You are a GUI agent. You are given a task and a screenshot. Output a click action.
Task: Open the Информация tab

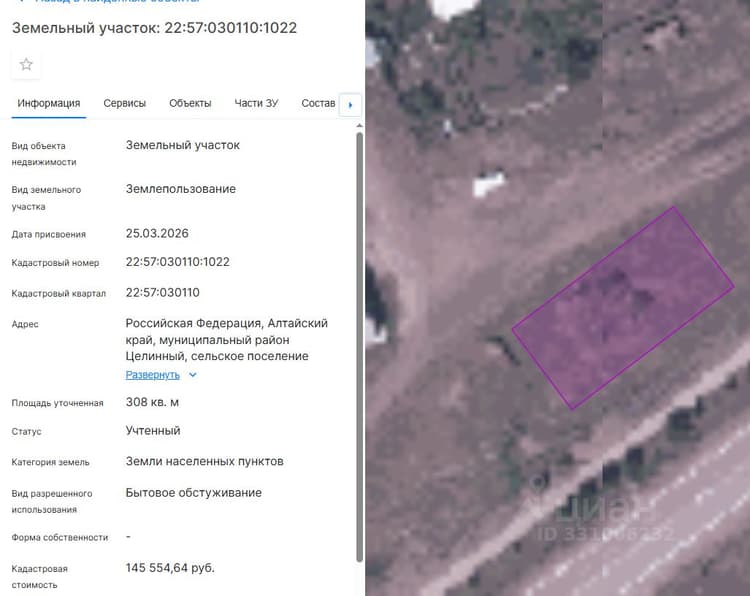click(x=49, y=103)
